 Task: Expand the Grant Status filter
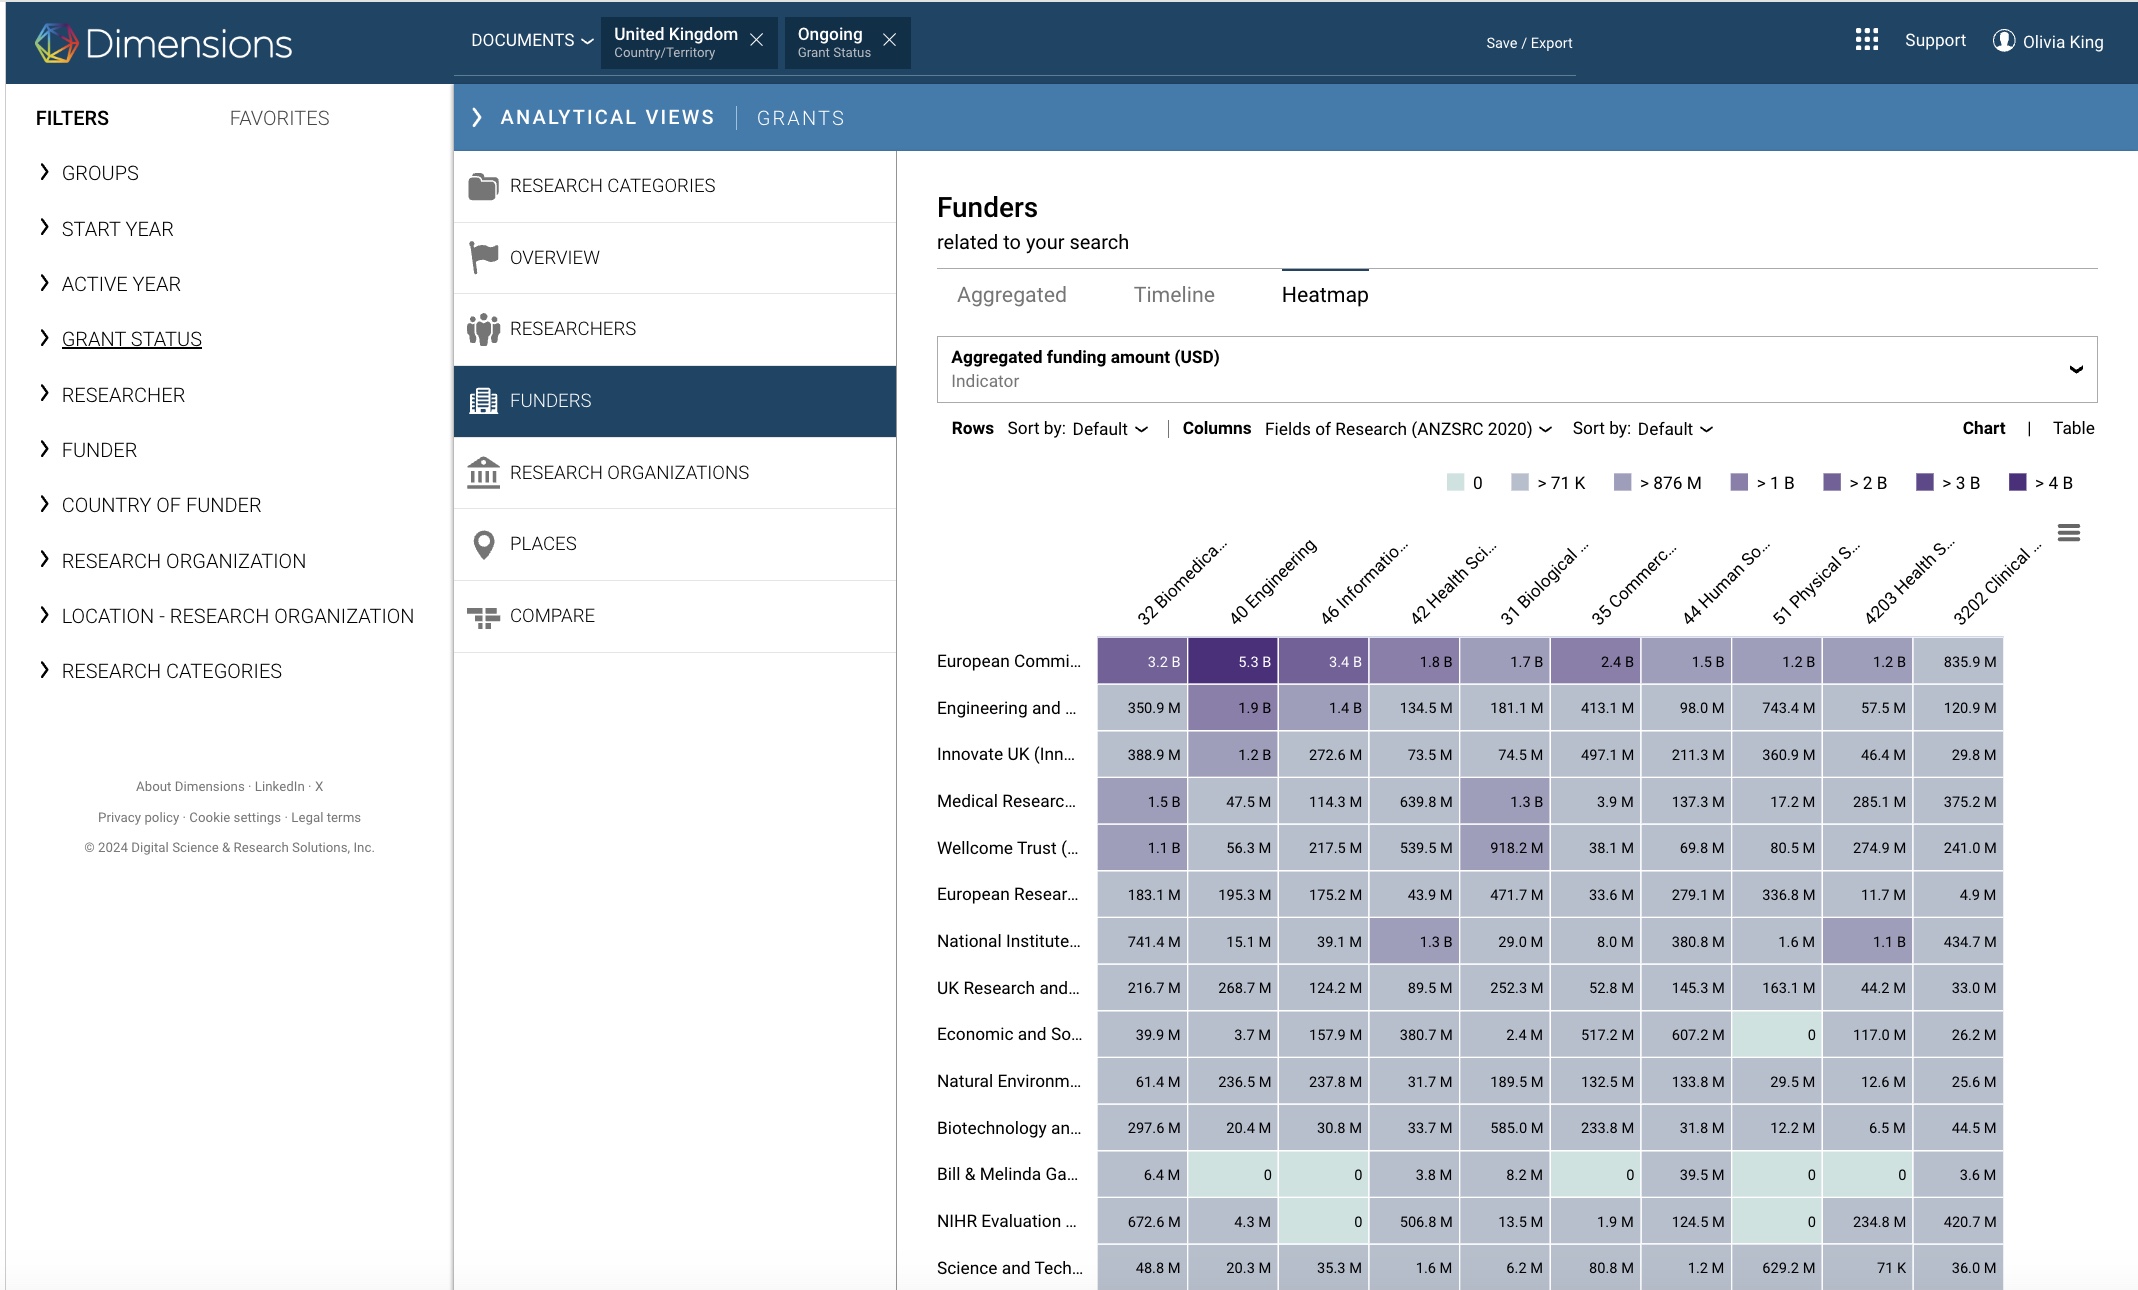pos(44,338)
